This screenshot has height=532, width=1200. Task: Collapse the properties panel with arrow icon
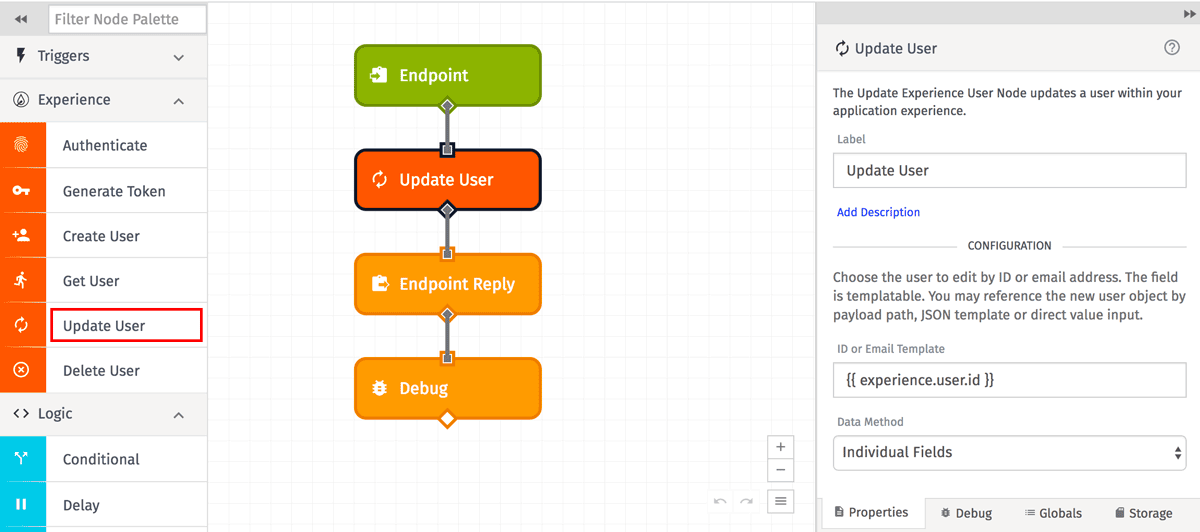[x=1189, y=12]
